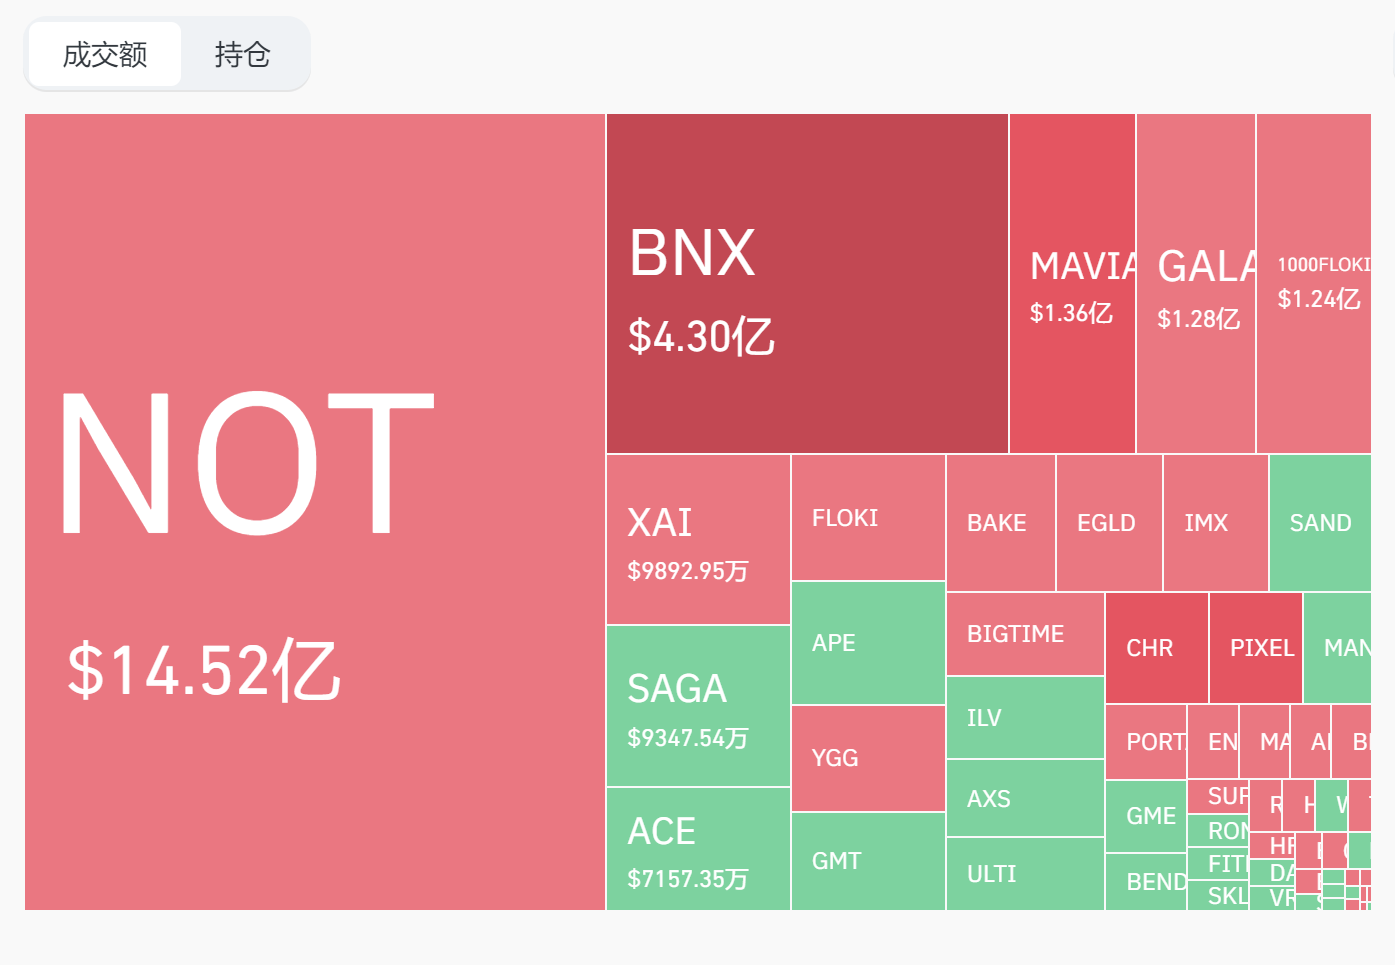The height and width of the screenshot is (965, 1395).
Task: Select the ACE $7157.35万 tile
Action: click(698, 849)
